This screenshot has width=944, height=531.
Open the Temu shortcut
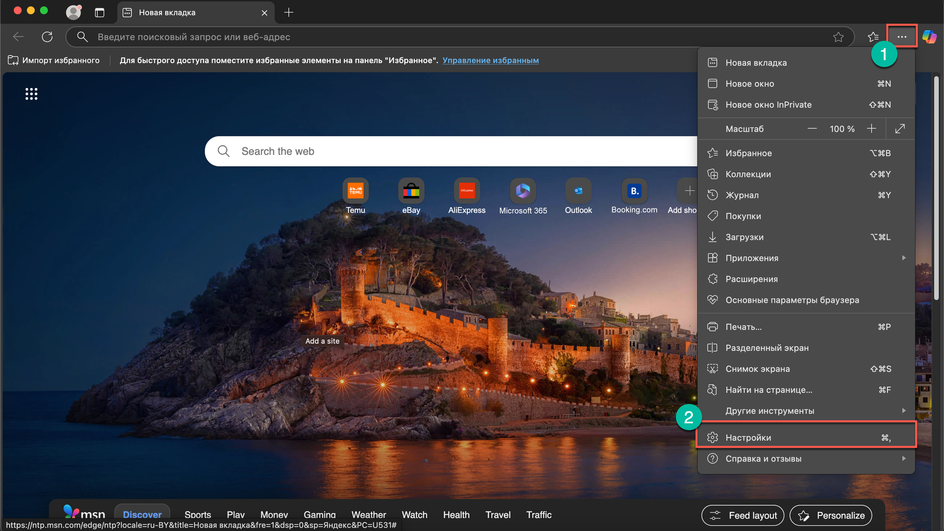point(355,196)
